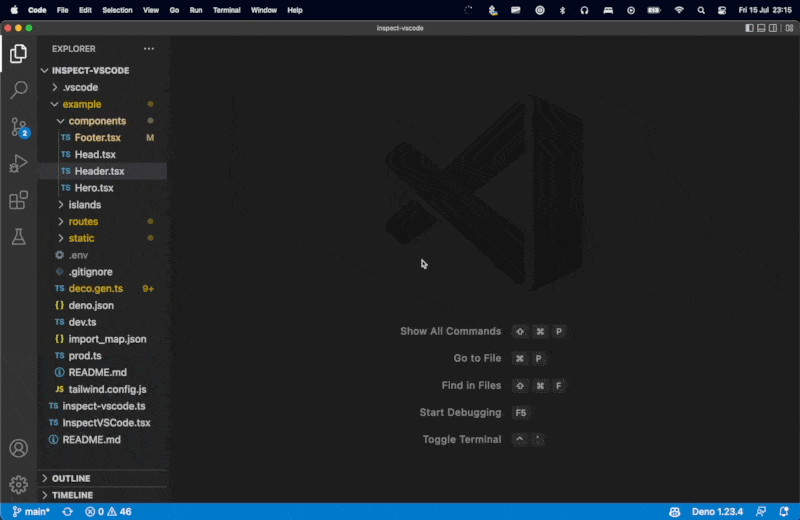Open import_map.json file
The height and width of the screenshot is (520, 800).
[103, 339]
